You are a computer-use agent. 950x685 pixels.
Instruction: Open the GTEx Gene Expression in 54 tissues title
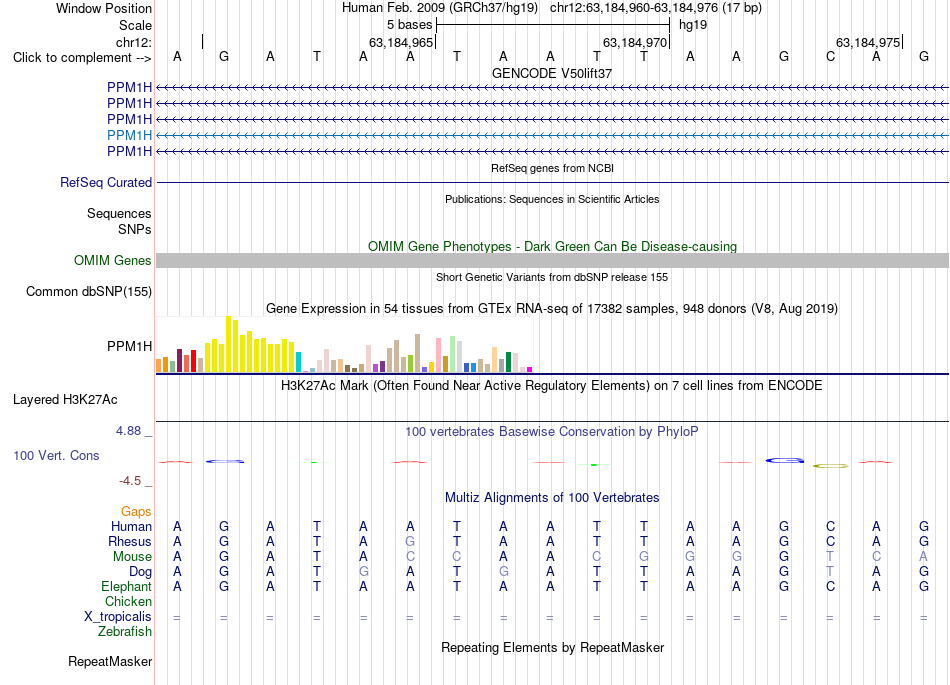point(552,309)
